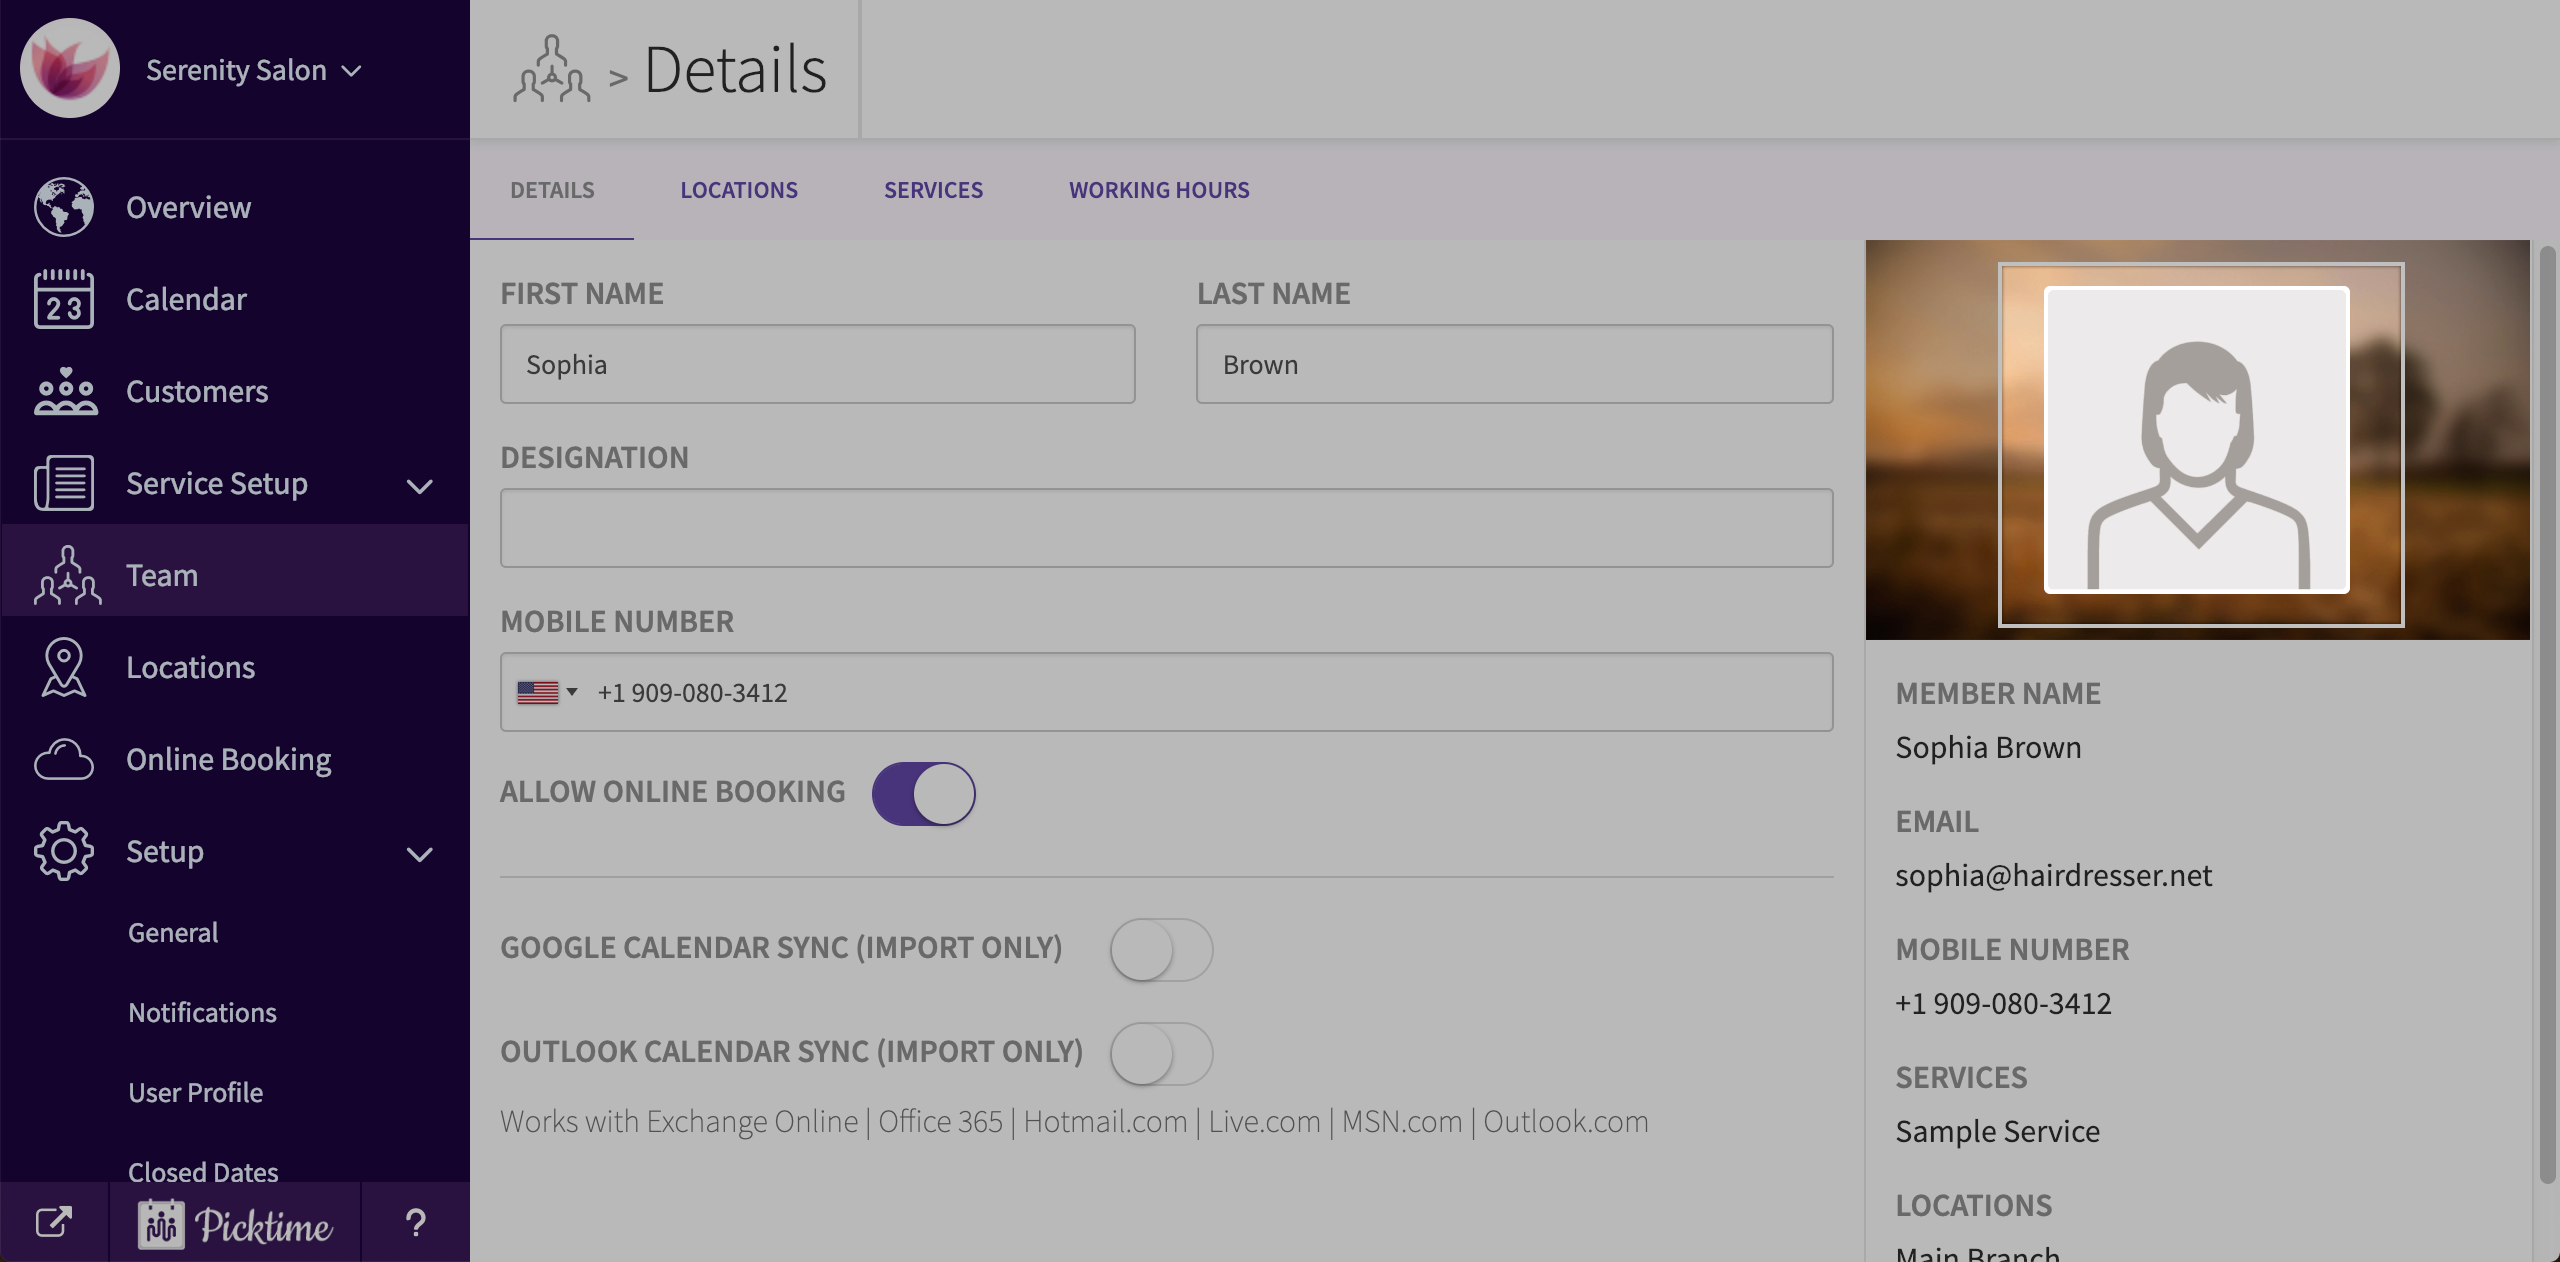
Task: Click the Online Booking cloud icon
Action: point(64,759)
